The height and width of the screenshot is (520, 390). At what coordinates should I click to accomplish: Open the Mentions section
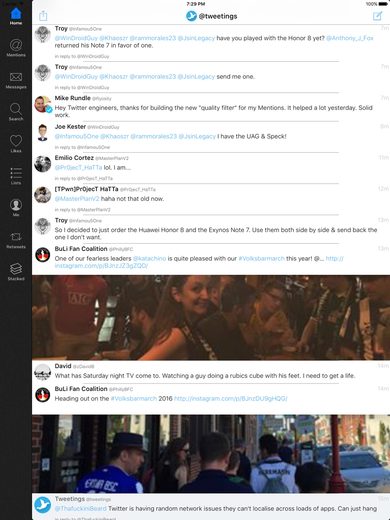(16, 48)
